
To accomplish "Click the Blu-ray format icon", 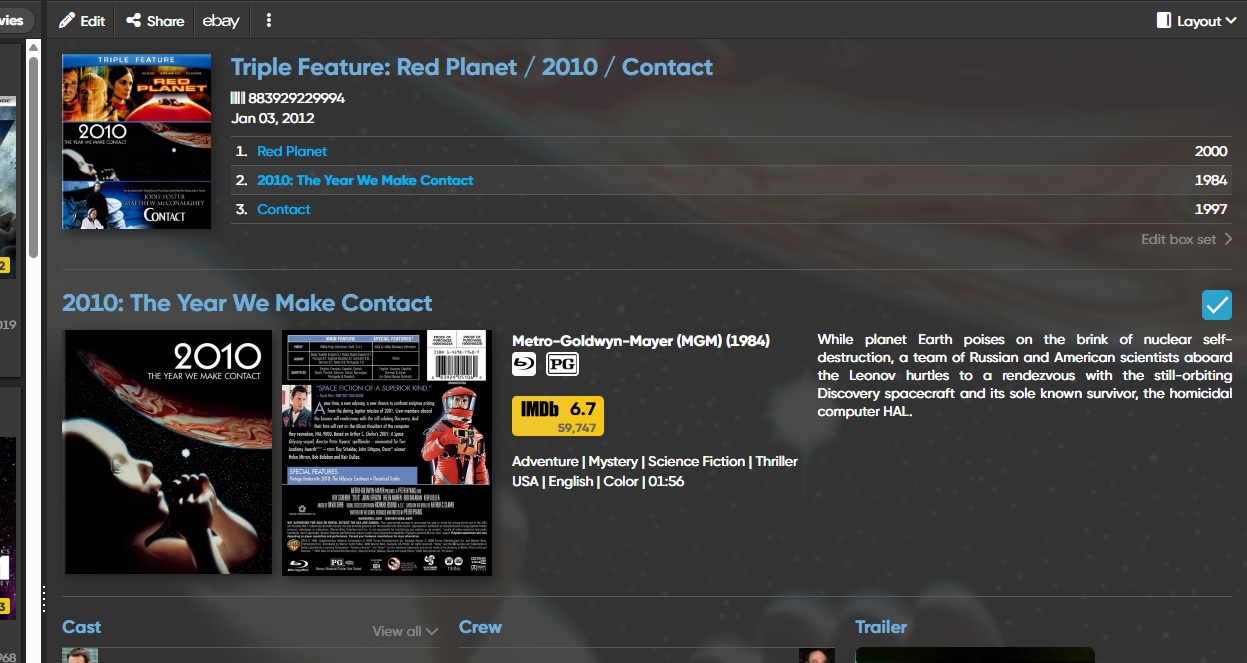I will [x=524, y=364].
